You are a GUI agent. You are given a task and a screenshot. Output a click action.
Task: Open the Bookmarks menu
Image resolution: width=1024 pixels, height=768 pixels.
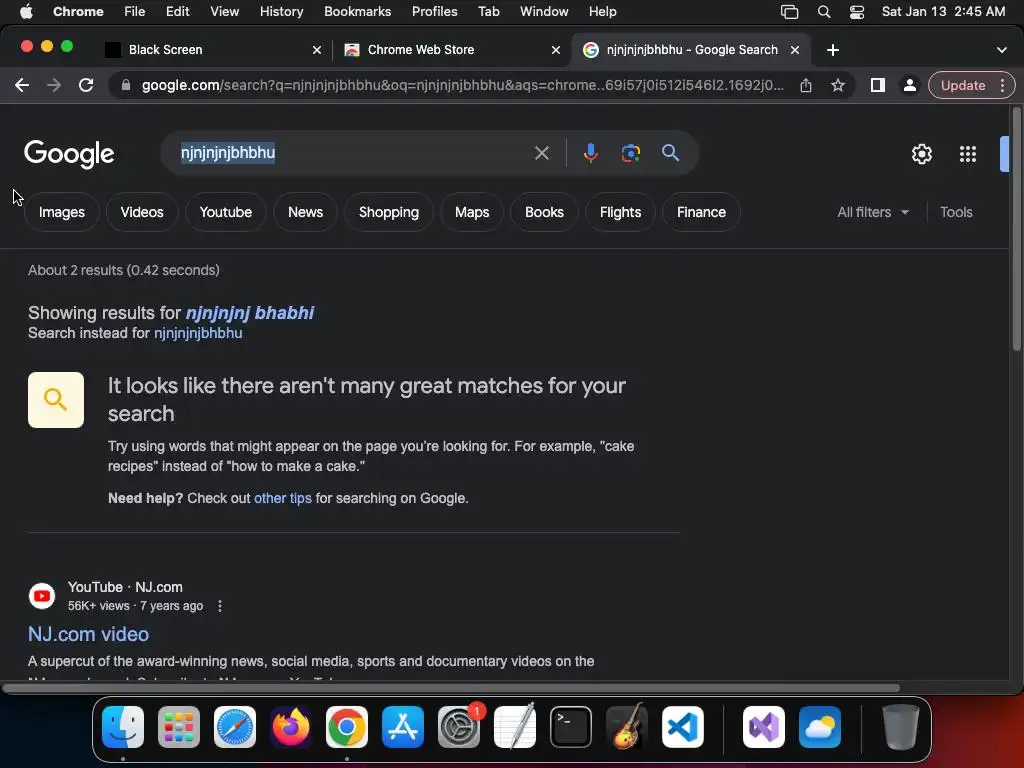pos(357,12)
